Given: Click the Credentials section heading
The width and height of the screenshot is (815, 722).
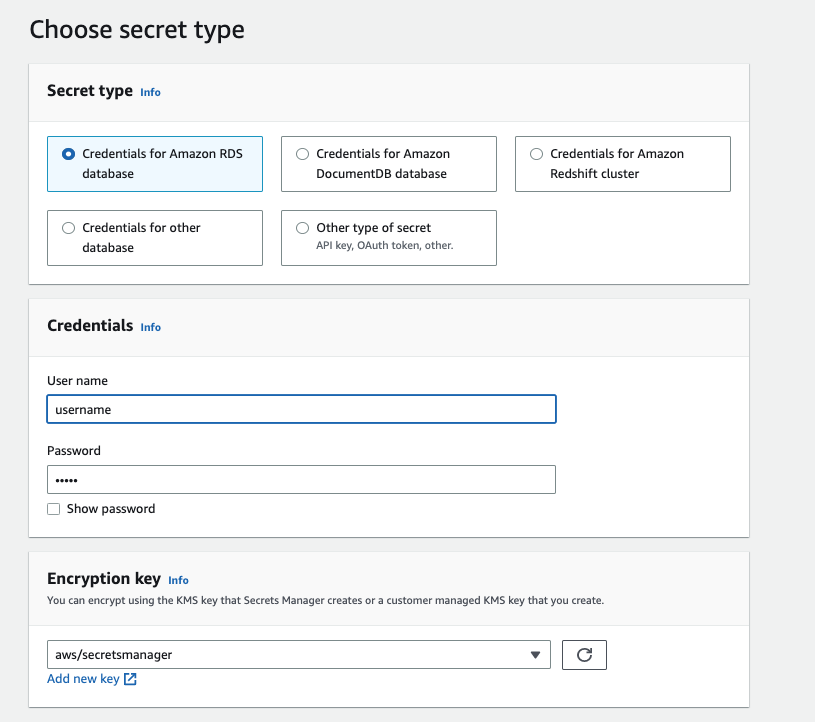Looking at the screenshot, I should click(90, 326).
